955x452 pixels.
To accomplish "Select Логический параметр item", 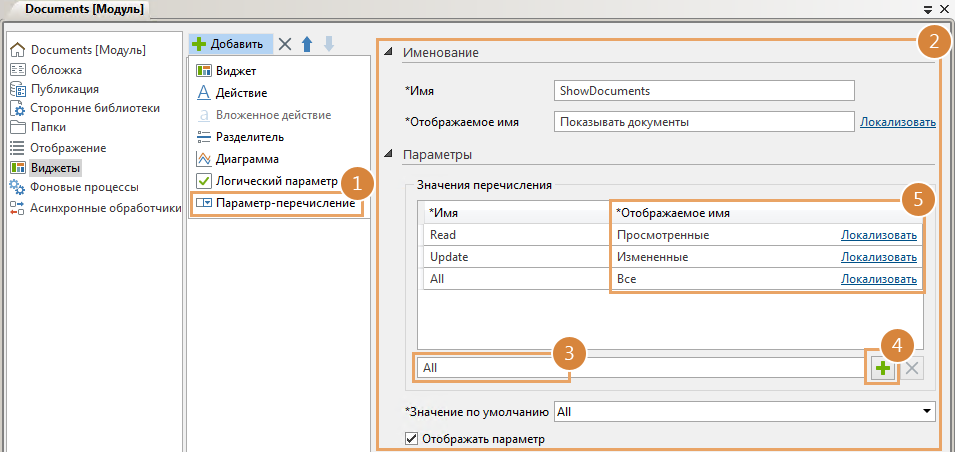I will [x=277, y=181].
